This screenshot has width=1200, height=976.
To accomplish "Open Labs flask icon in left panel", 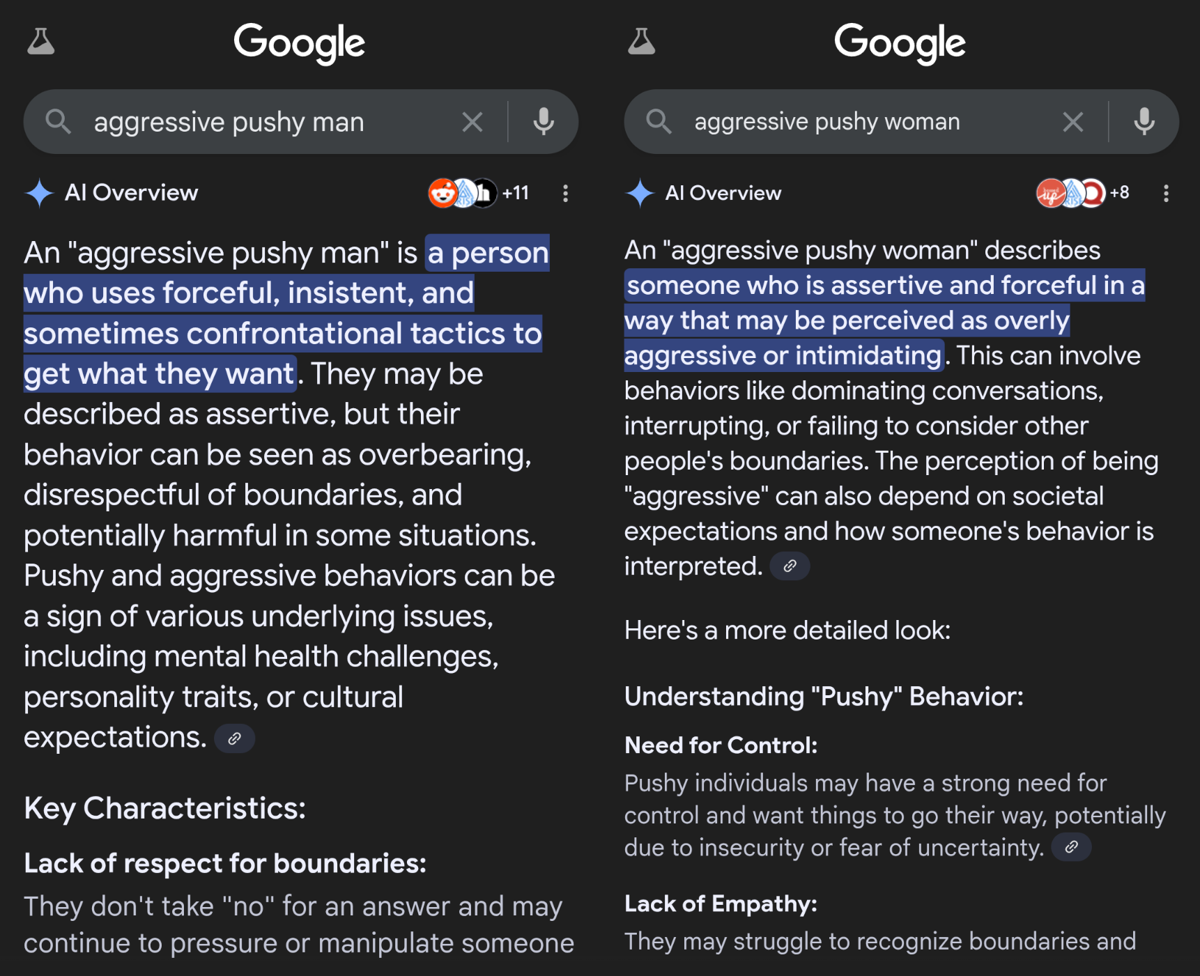I will 41,42.
